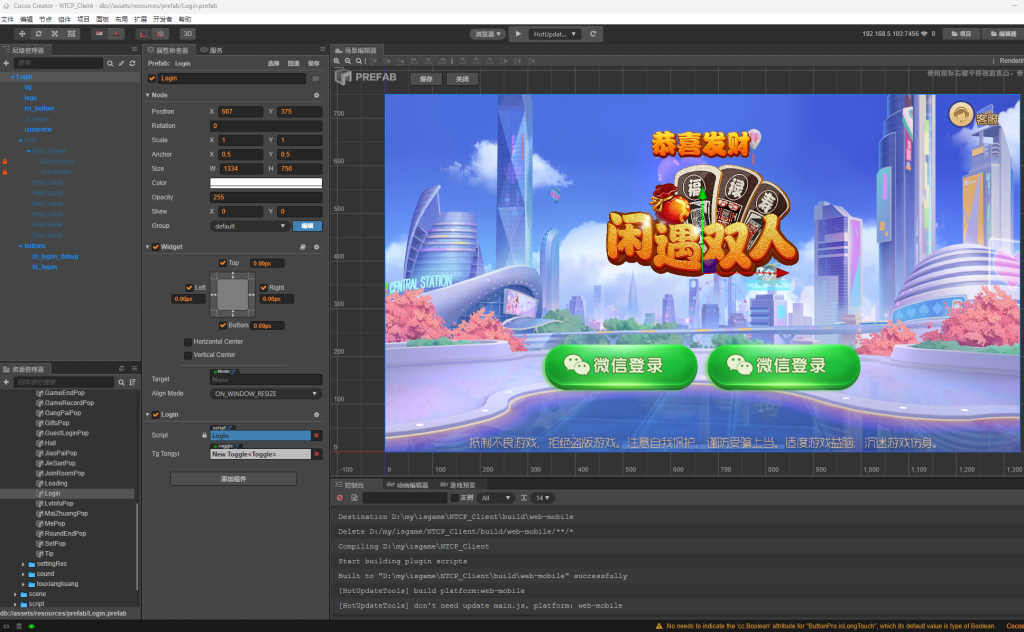Open Widget component help icon

[x=303, y=247]
